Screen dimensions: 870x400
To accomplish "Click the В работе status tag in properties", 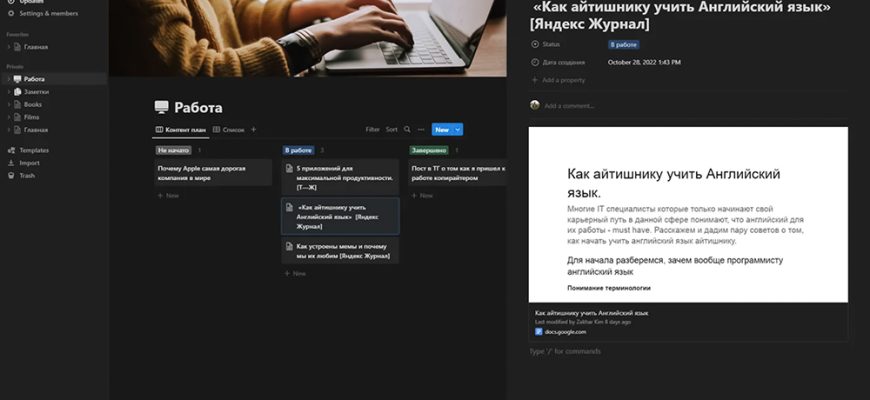I will point(623,45).
